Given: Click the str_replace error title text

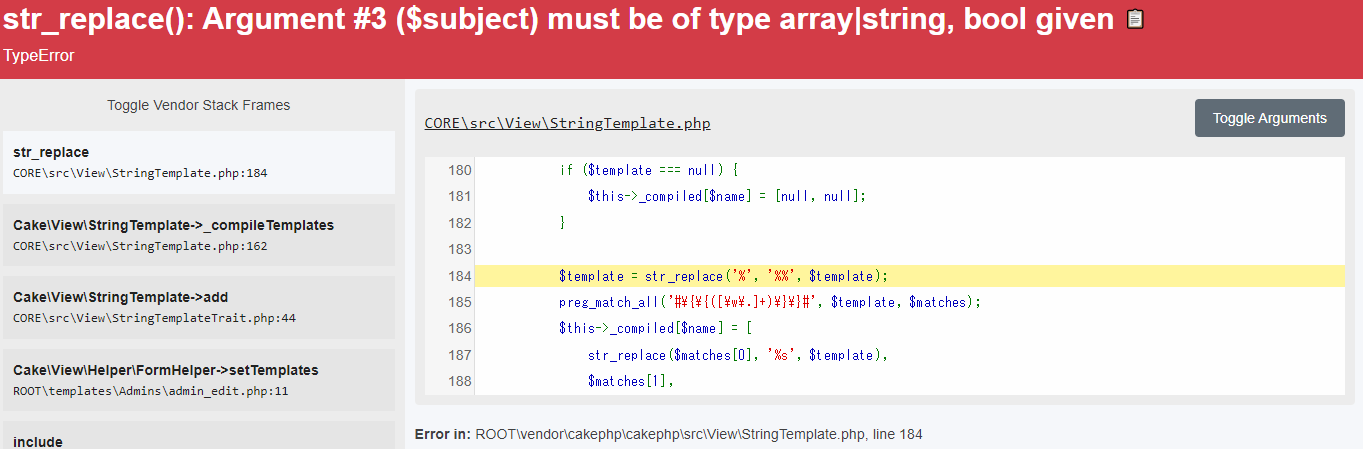Looking at the screenshot, I should click(559, 21).
